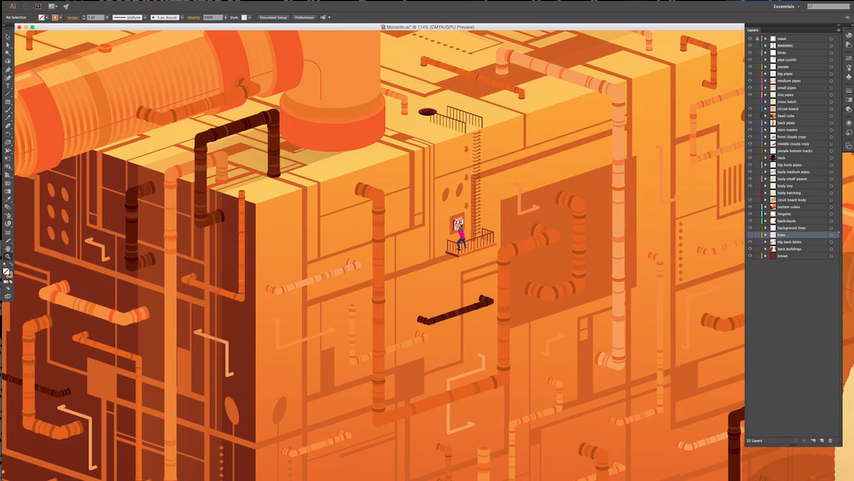Image resolution: width=854 pixels, height=481 pixels.
Task: Select the Zoom tool in toolbar
Action: tap(8, 256)
